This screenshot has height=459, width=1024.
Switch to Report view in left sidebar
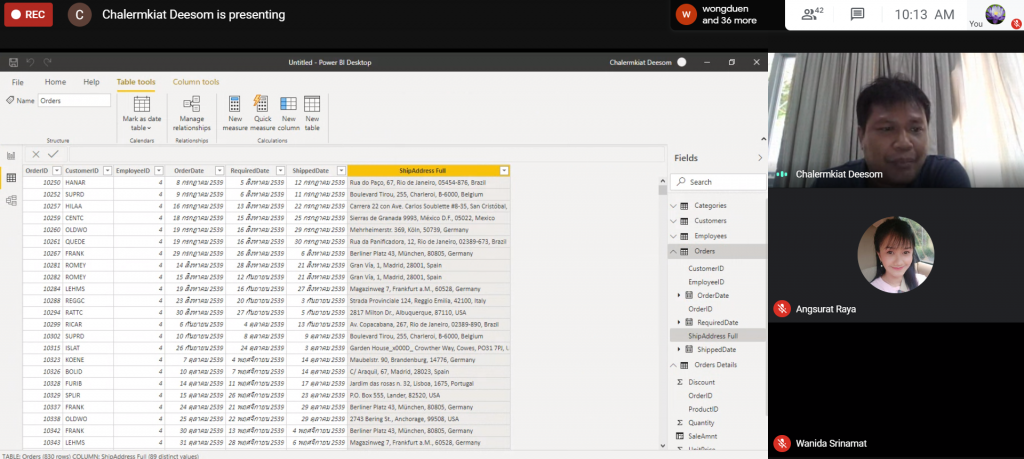[x=11, y=156]
